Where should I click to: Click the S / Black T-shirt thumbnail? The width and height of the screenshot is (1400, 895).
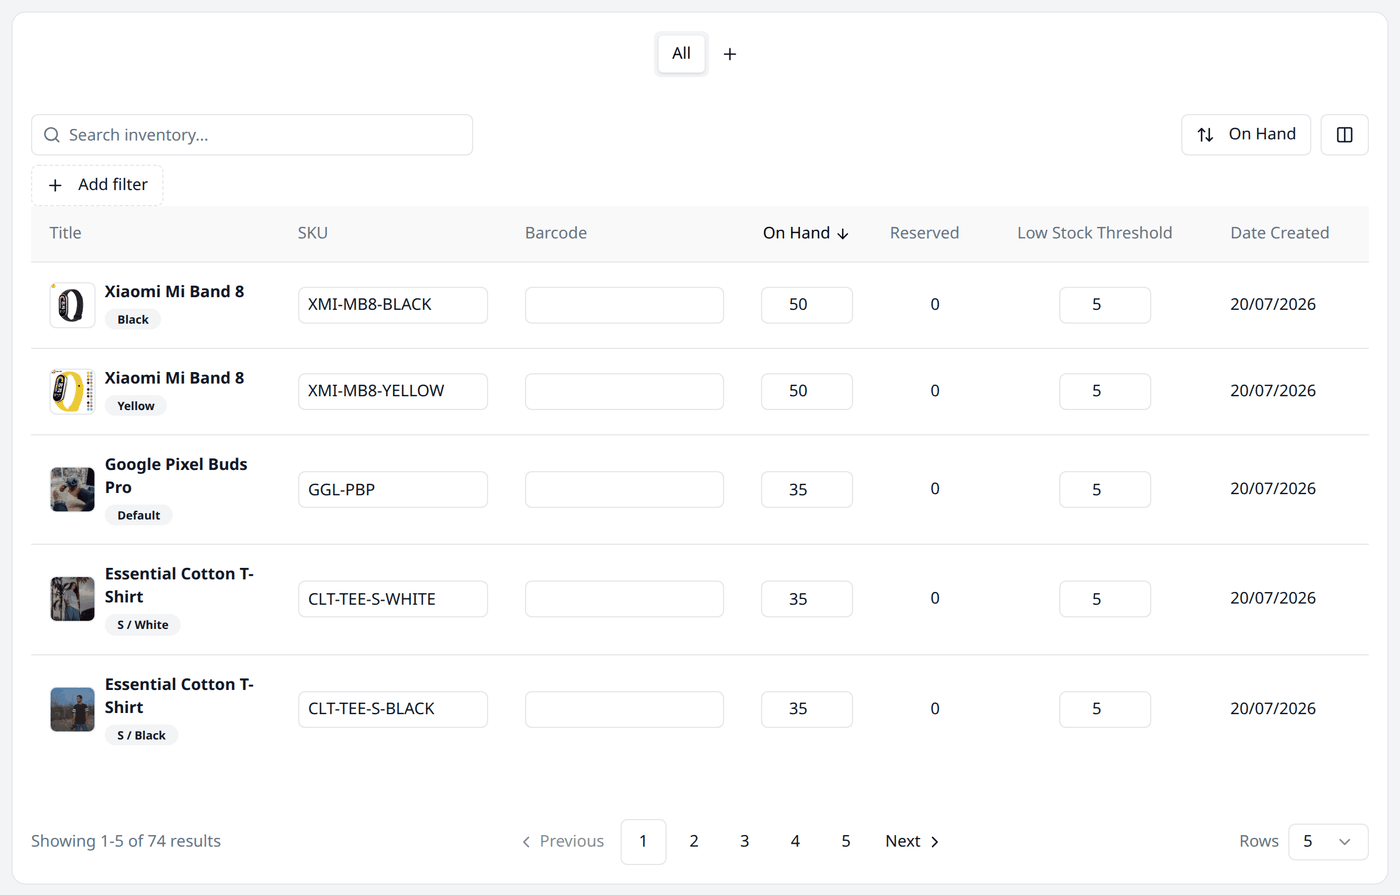pos(72,709)
